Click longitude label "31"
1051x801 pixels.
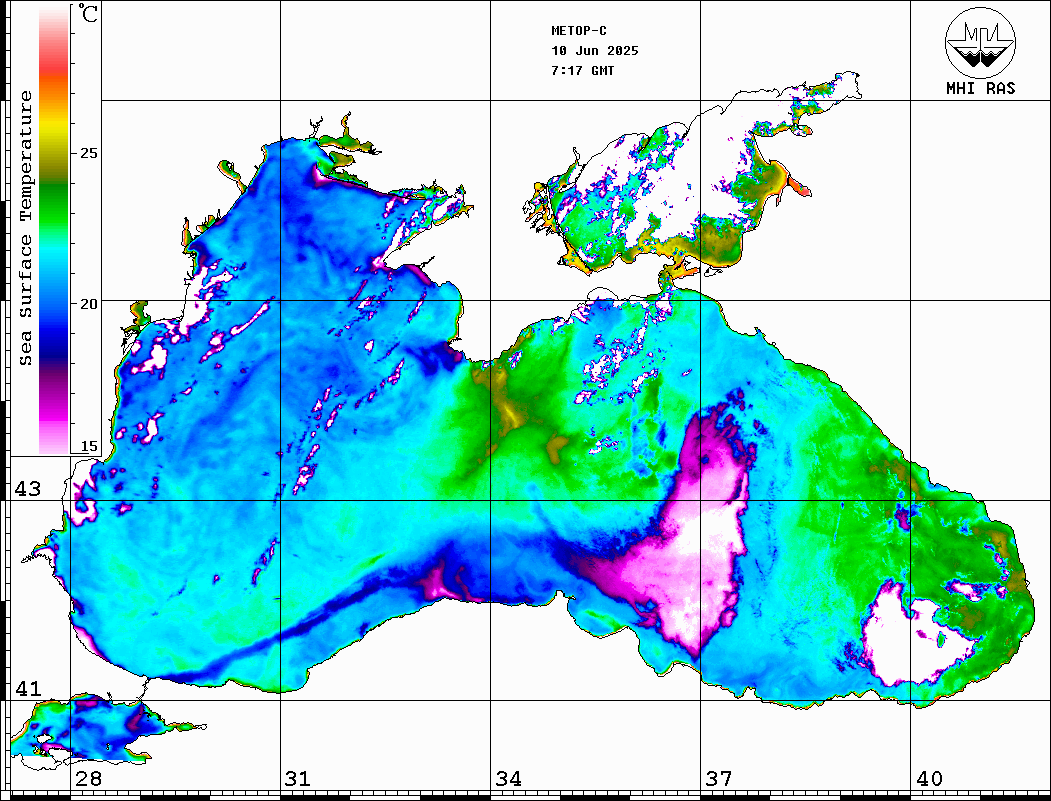pyautogui.click(x=298, y=779)
